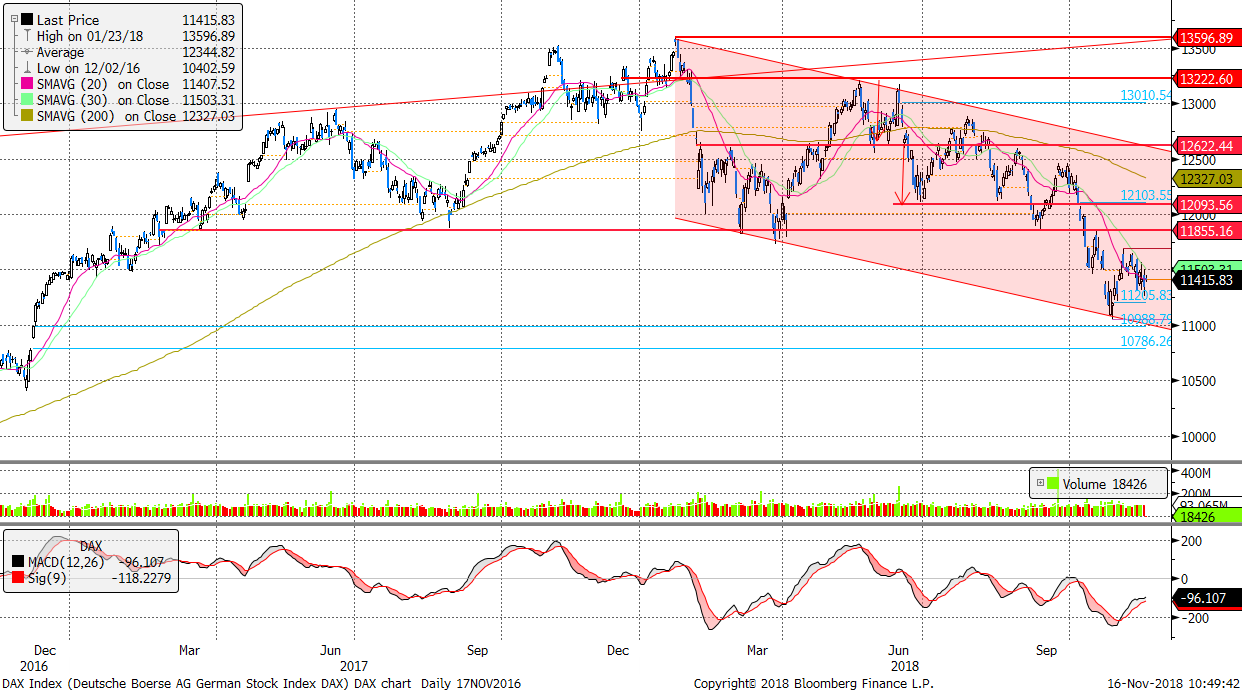Viewport: 1242px width, 692px height.
Task: Click the DAX title in MACD legend
Action: (92, 546)
